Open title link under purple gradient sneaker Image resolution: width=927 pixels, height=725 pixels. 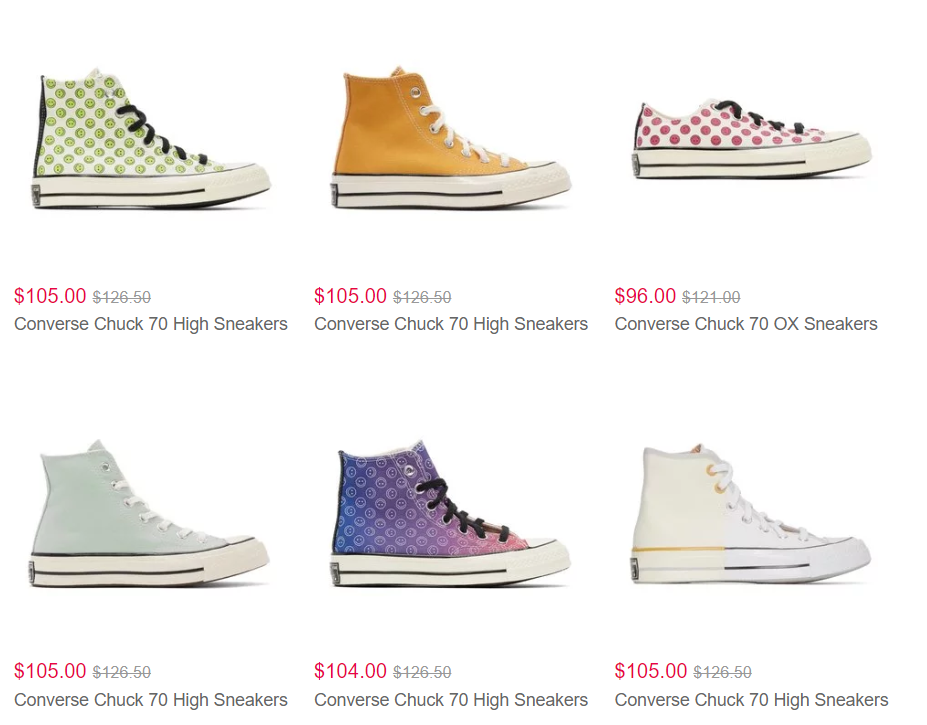click(451, 700)
